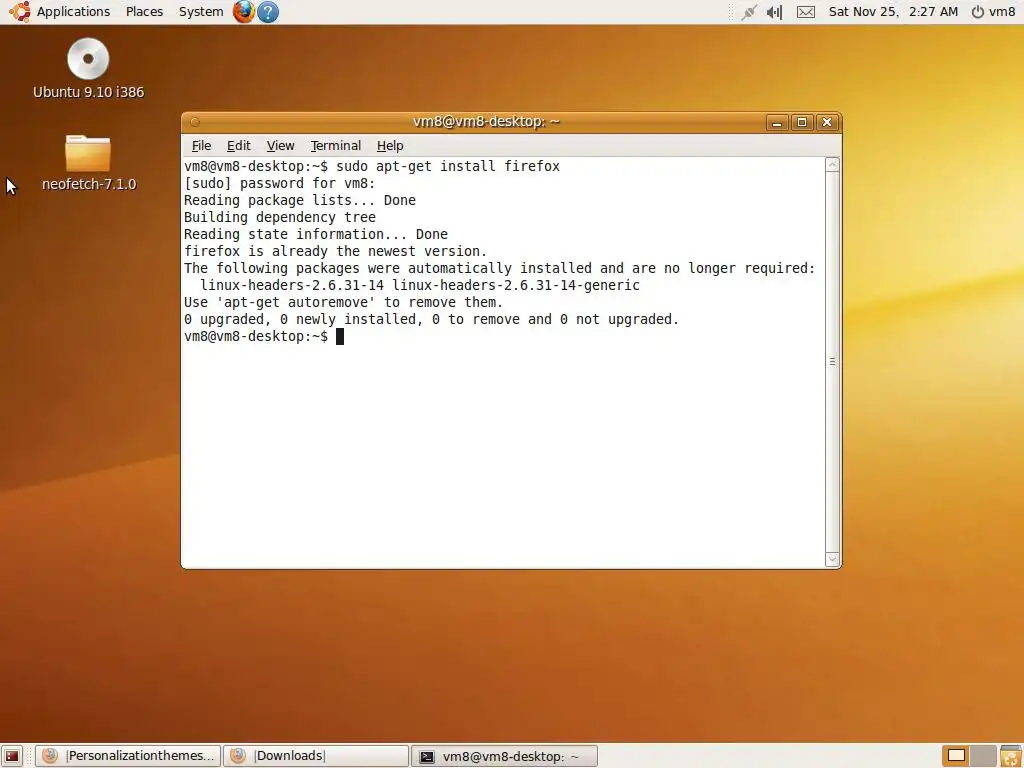Click the terminal scrollbar down arrow
The width and height of the screenshot is (1024, 768).
[x=832, y=559]
